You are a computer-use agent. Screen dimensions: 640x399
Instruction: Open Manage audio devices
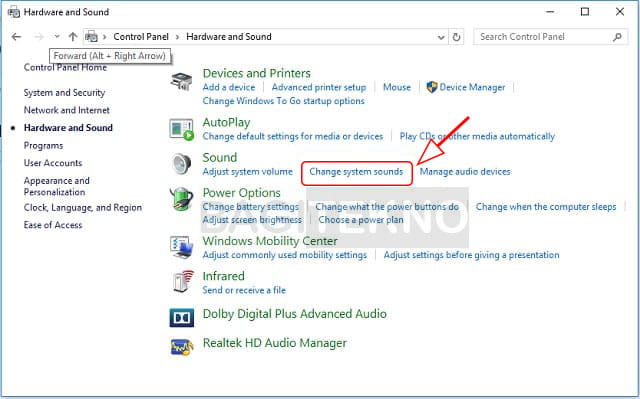pos(465,172)
